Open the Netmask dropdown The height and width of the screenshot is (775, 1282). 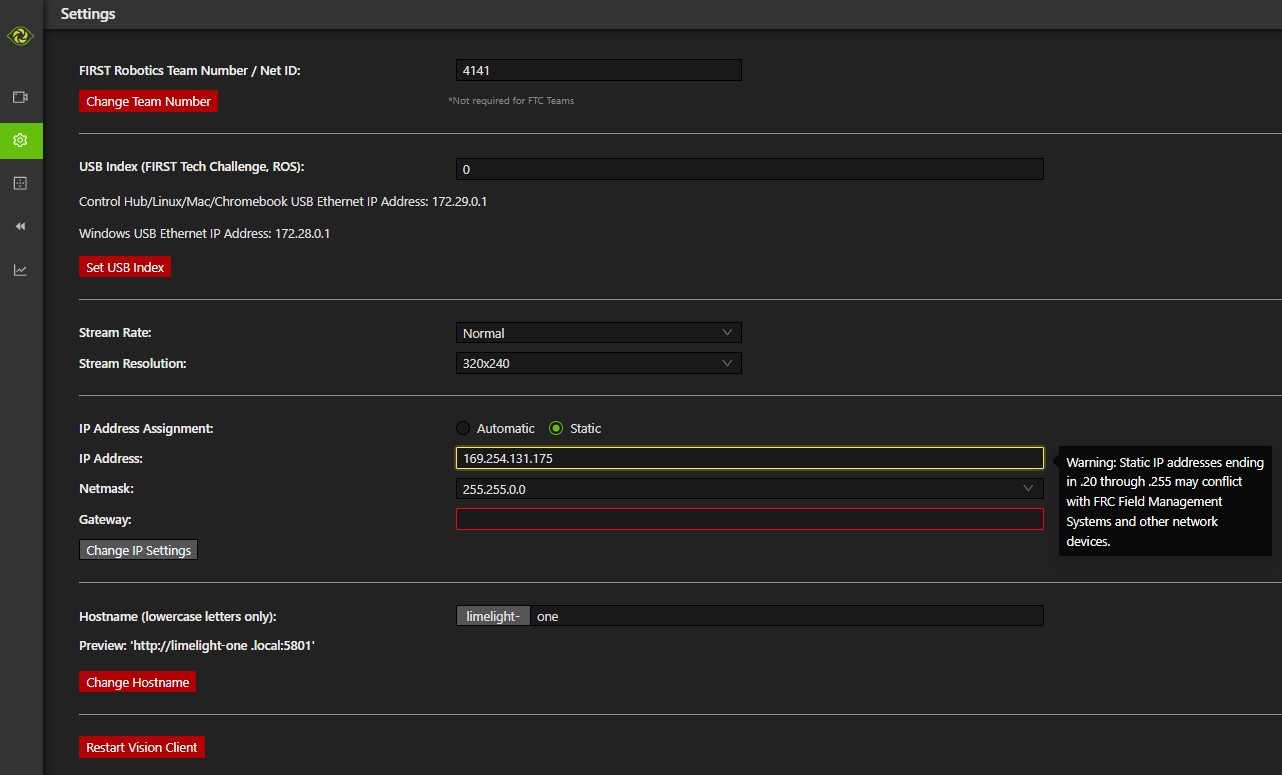[750, 489]
